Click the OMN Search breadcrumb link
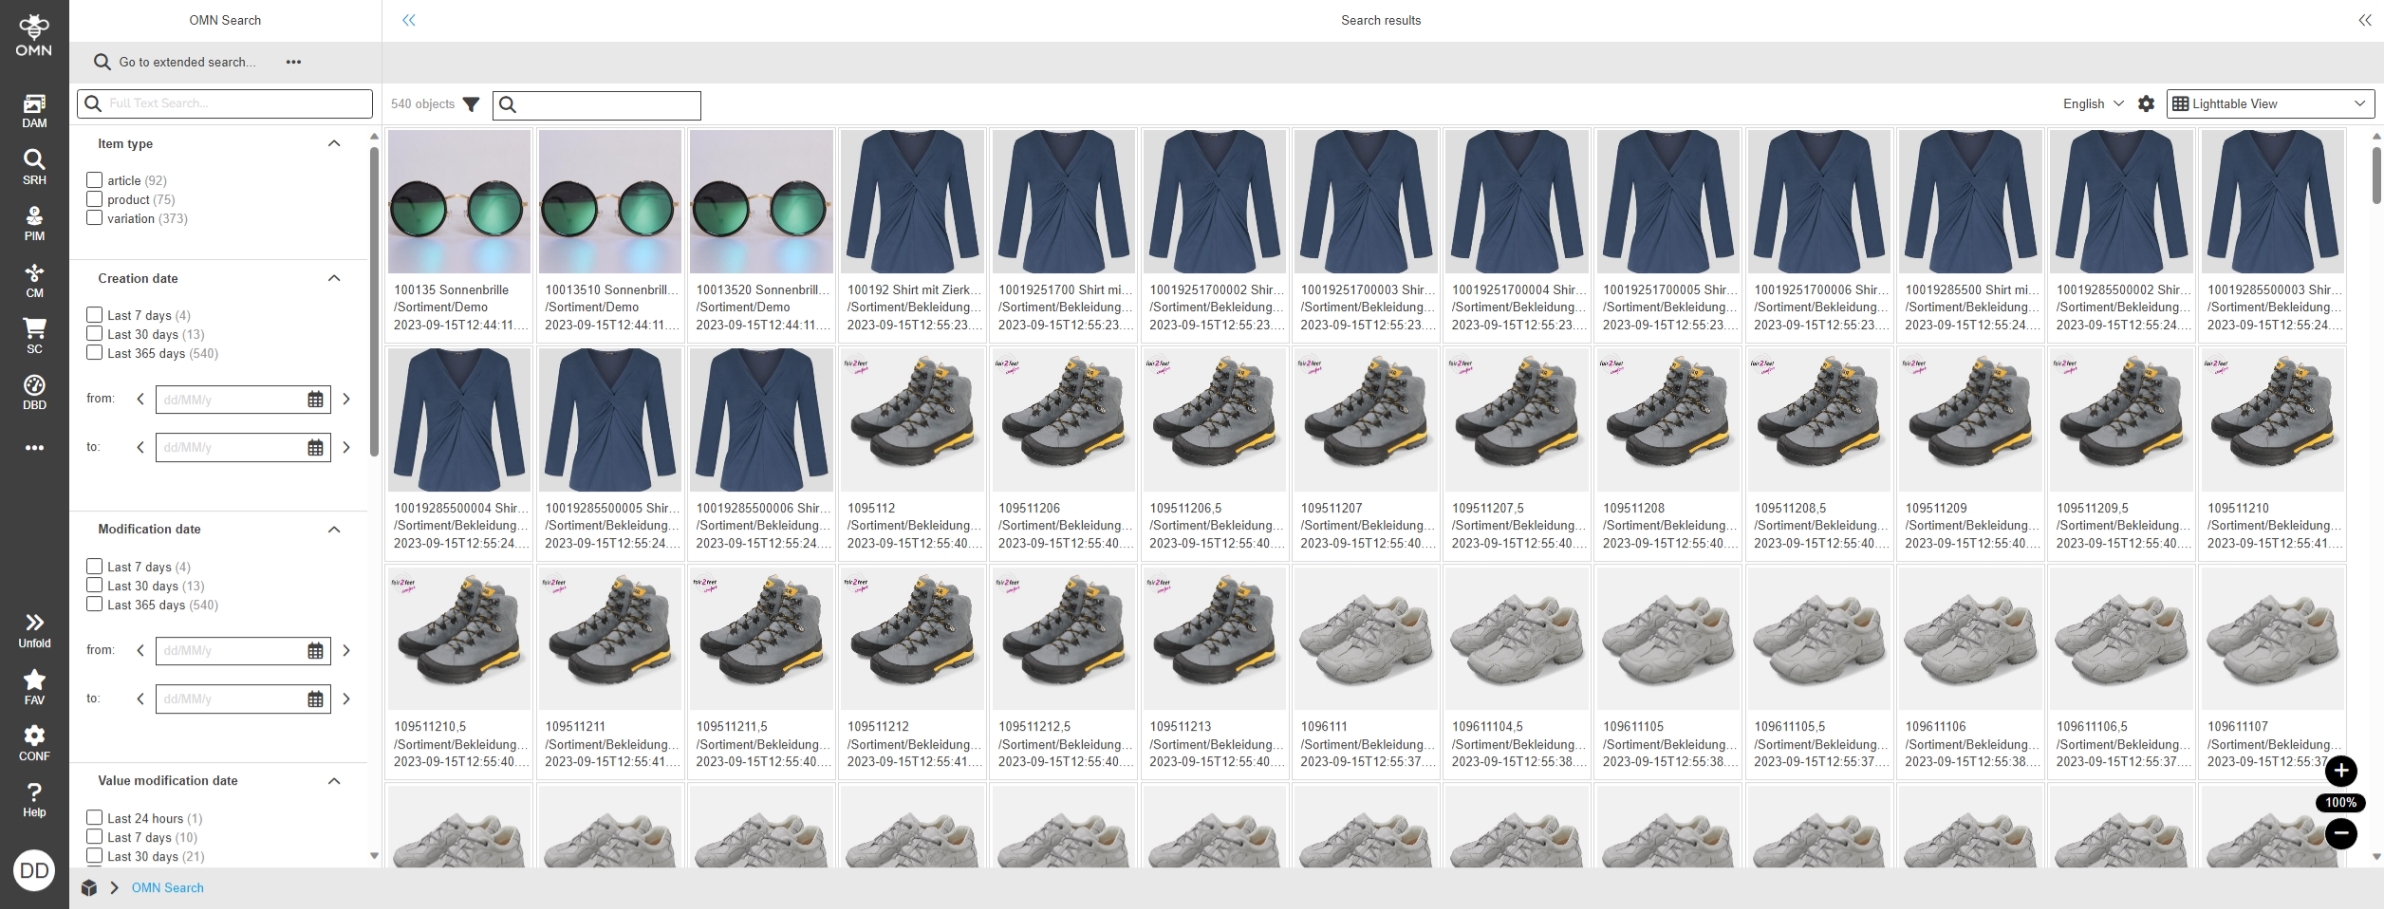Image resolution: width=2384 pixels, height=909 pixels. coord(167,888)
